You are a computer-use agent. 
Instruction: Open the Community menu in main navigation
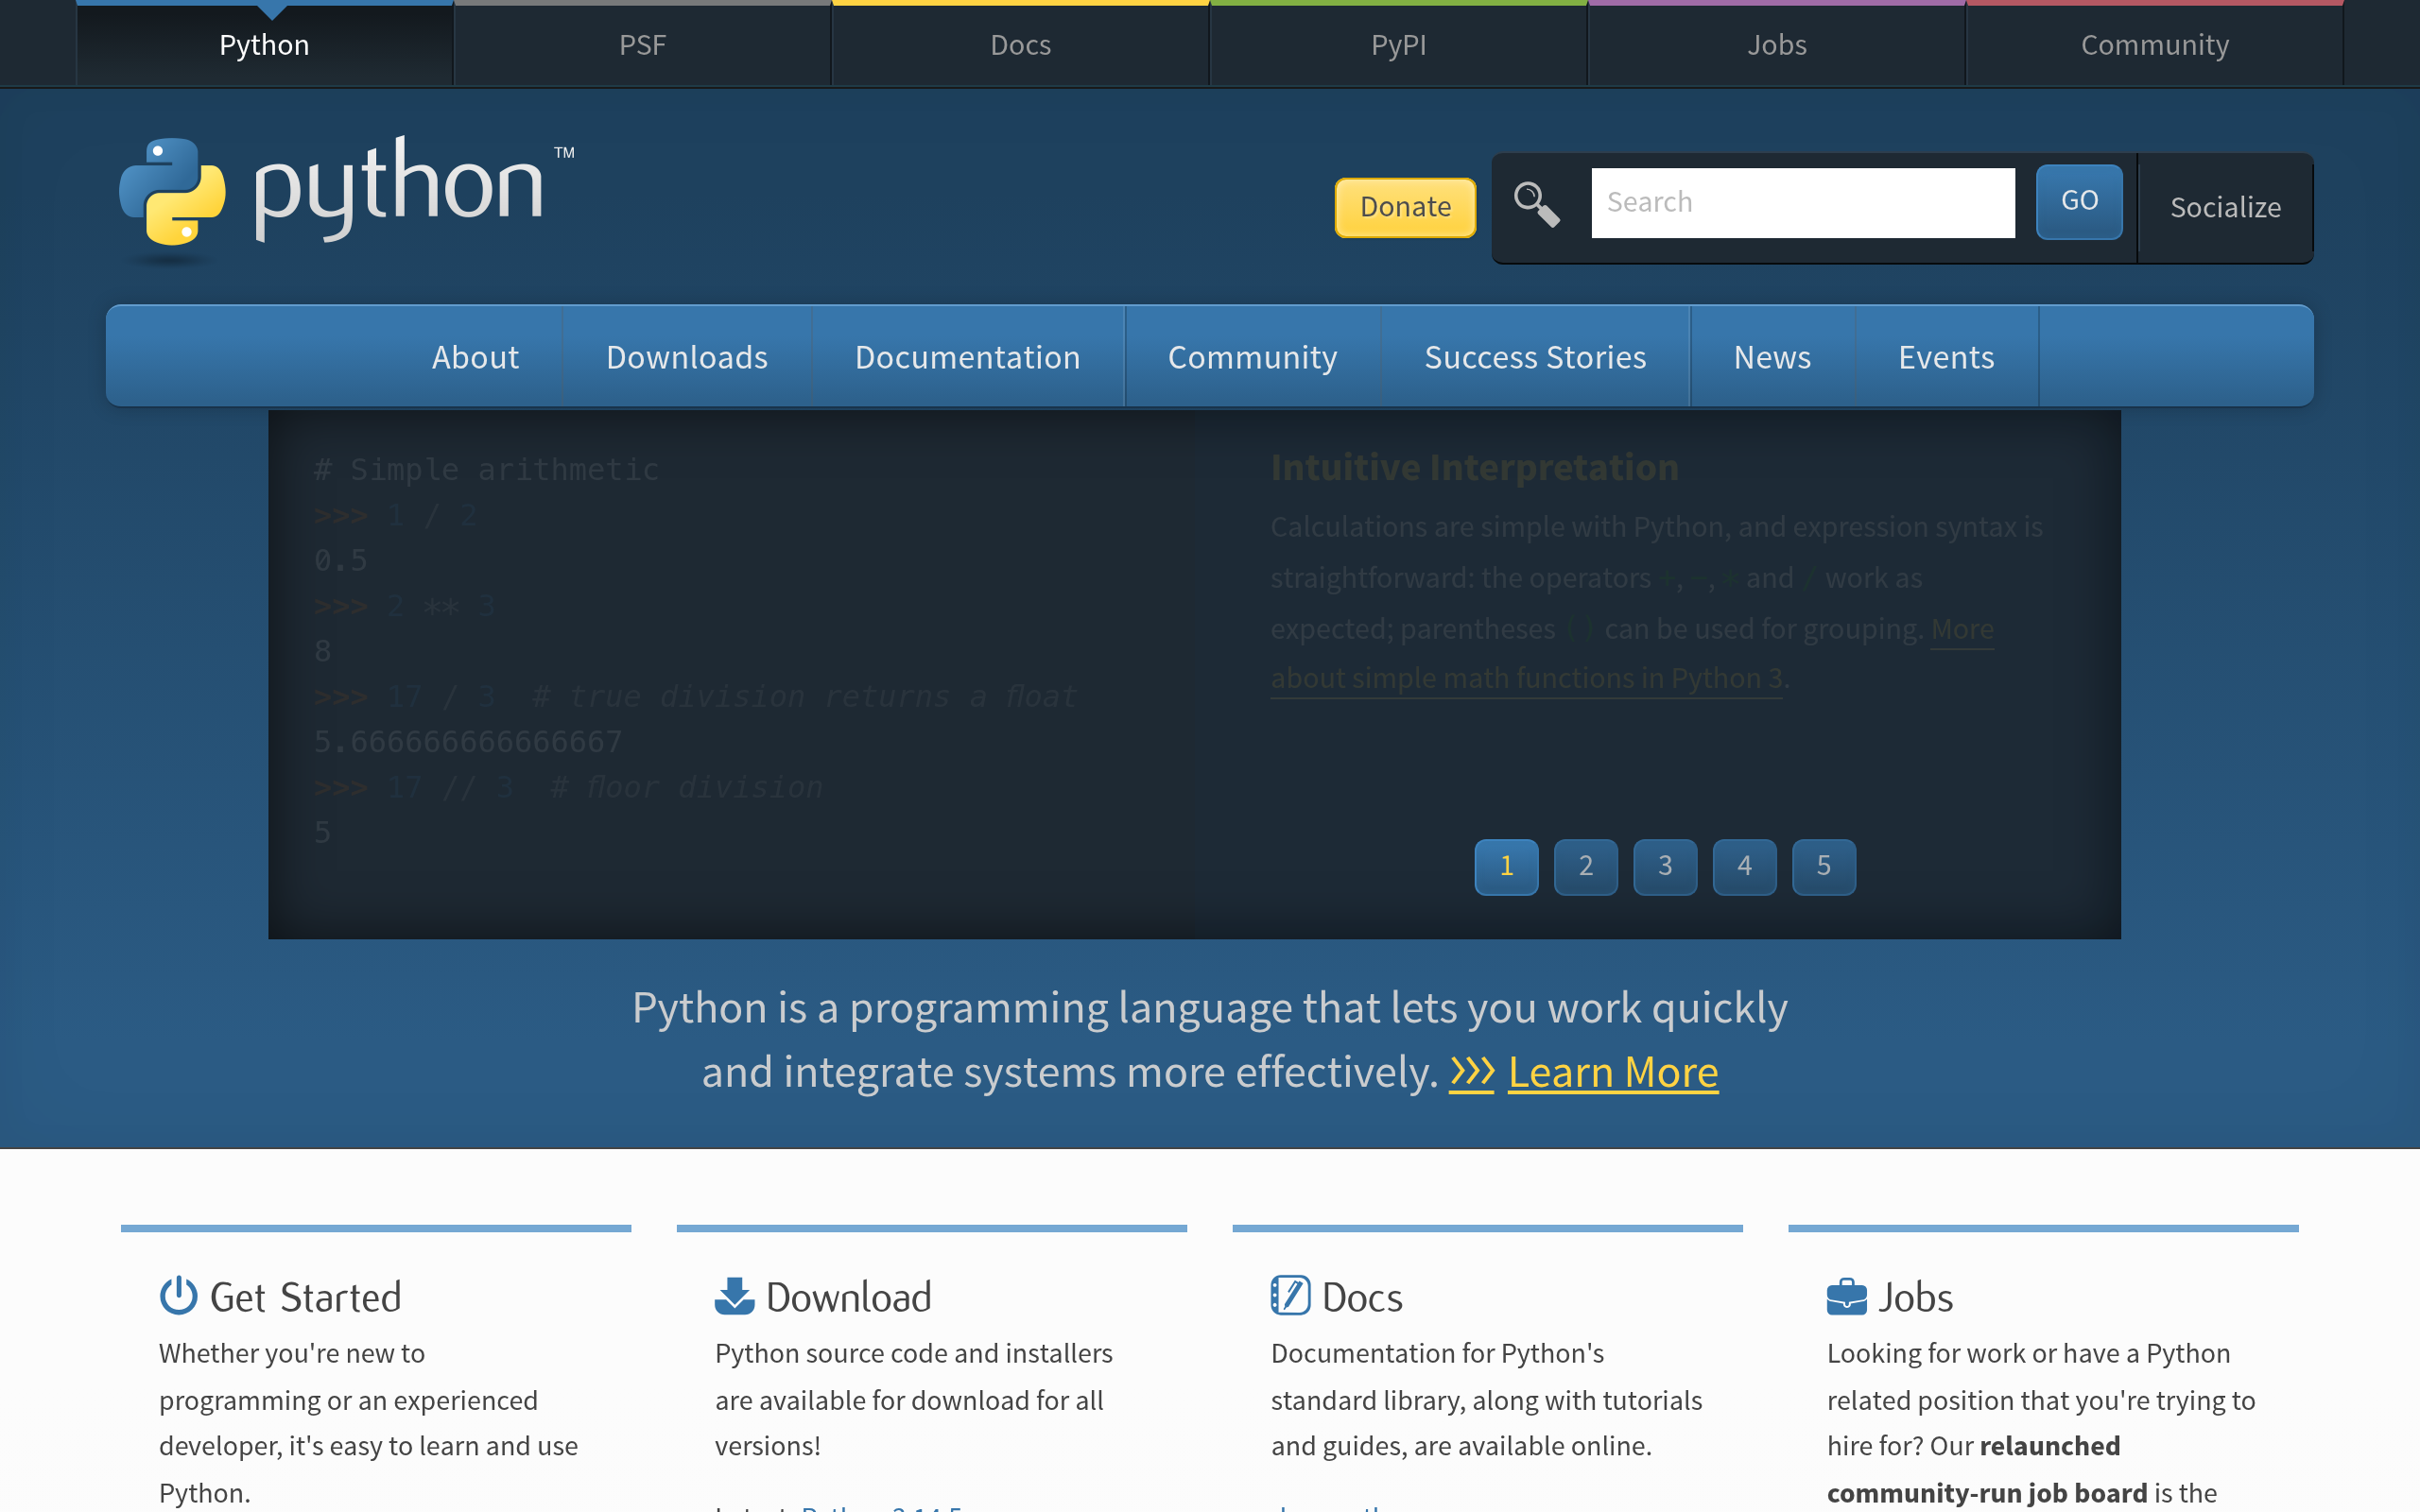(1252, 356)
